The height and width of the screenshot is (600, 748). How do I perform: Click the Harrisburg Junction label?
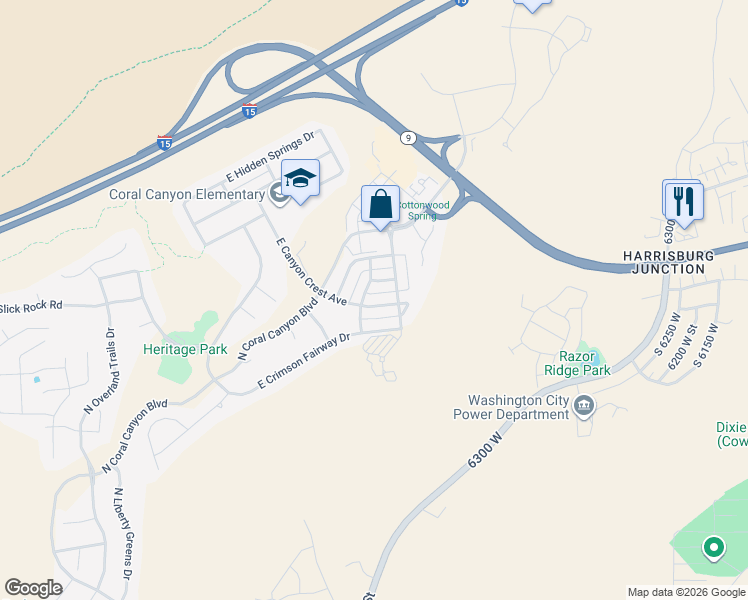[668, 262]
